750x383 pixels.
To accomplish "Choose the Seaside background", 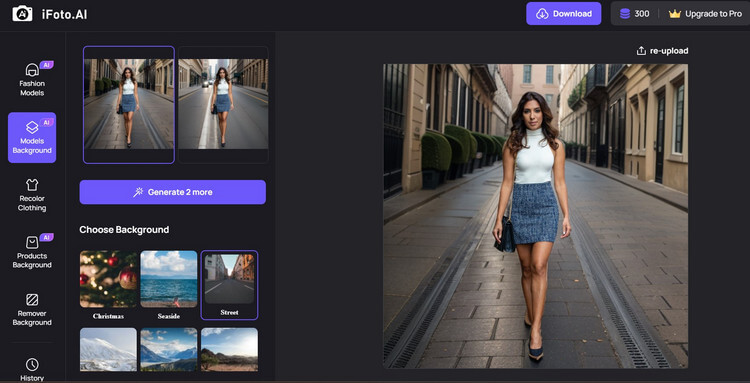I will [x=169, y=285].
